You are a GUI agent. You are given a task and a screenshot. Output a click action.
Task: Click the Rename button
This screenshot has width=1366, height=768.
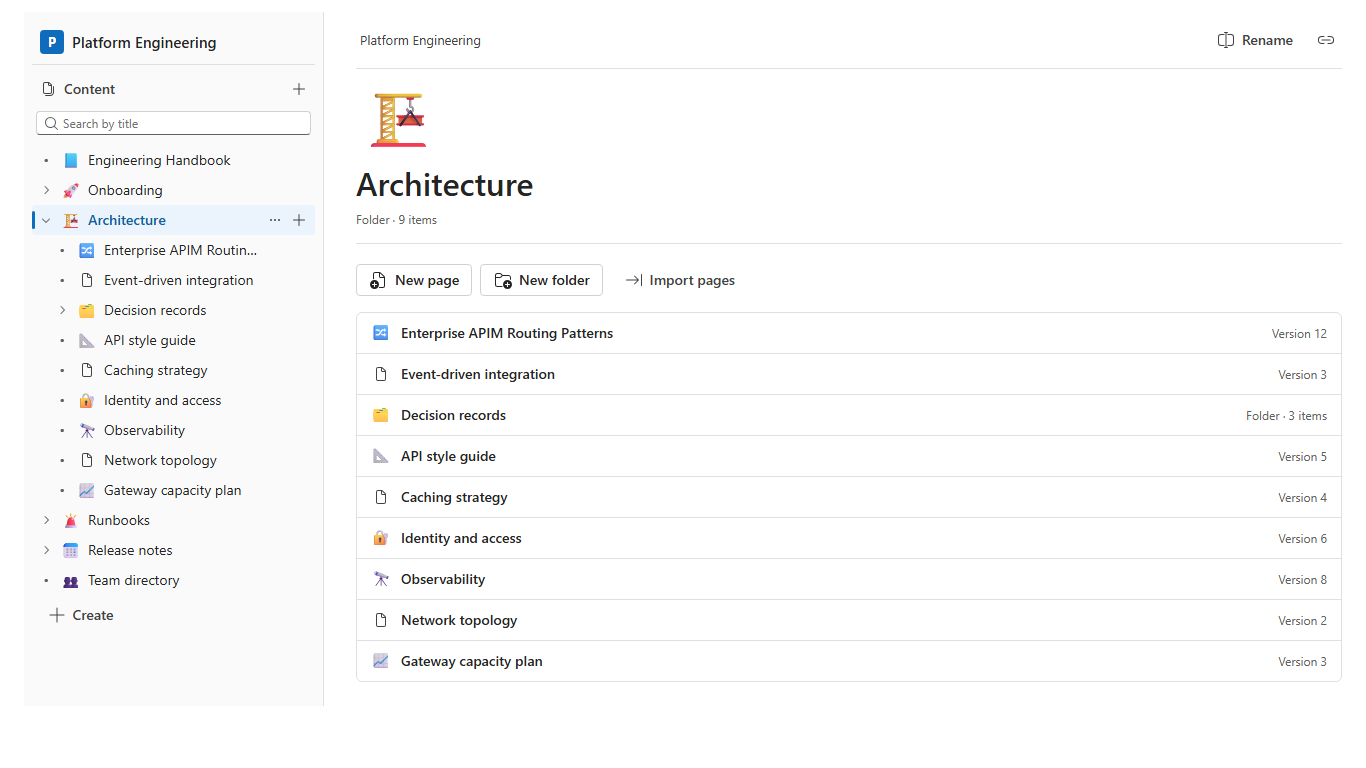coord(1255,41)
